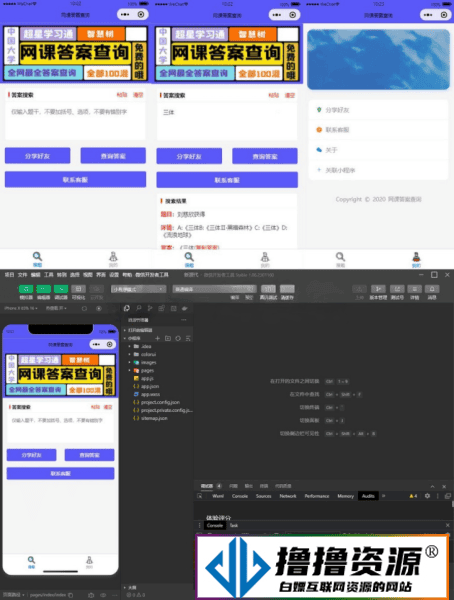Open the Version Management toolbar icon
Screen dimensions: 454x600
click(x=378, y=289)
